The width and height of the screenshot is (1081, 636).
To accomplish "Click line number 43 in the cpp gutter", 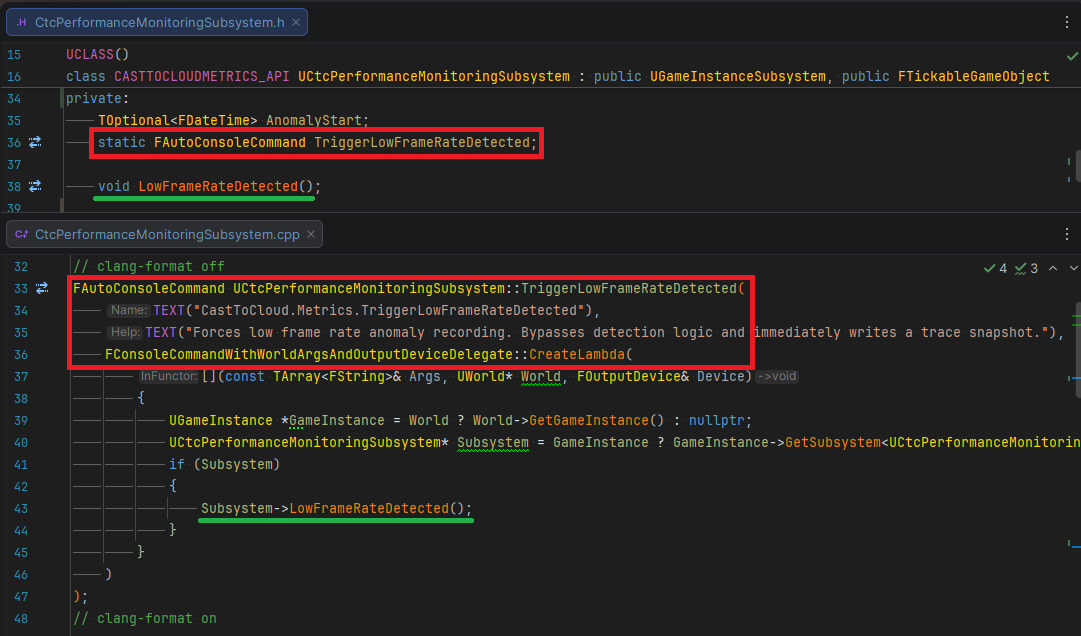I will [21, 509].
